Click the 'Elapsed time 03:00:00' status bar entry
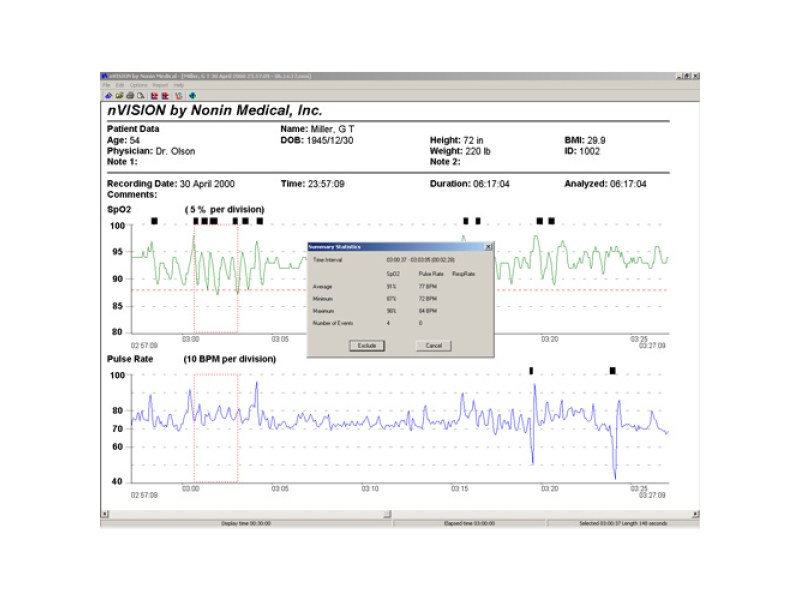Viewport: 800px width, 600px height. point(469,523)
